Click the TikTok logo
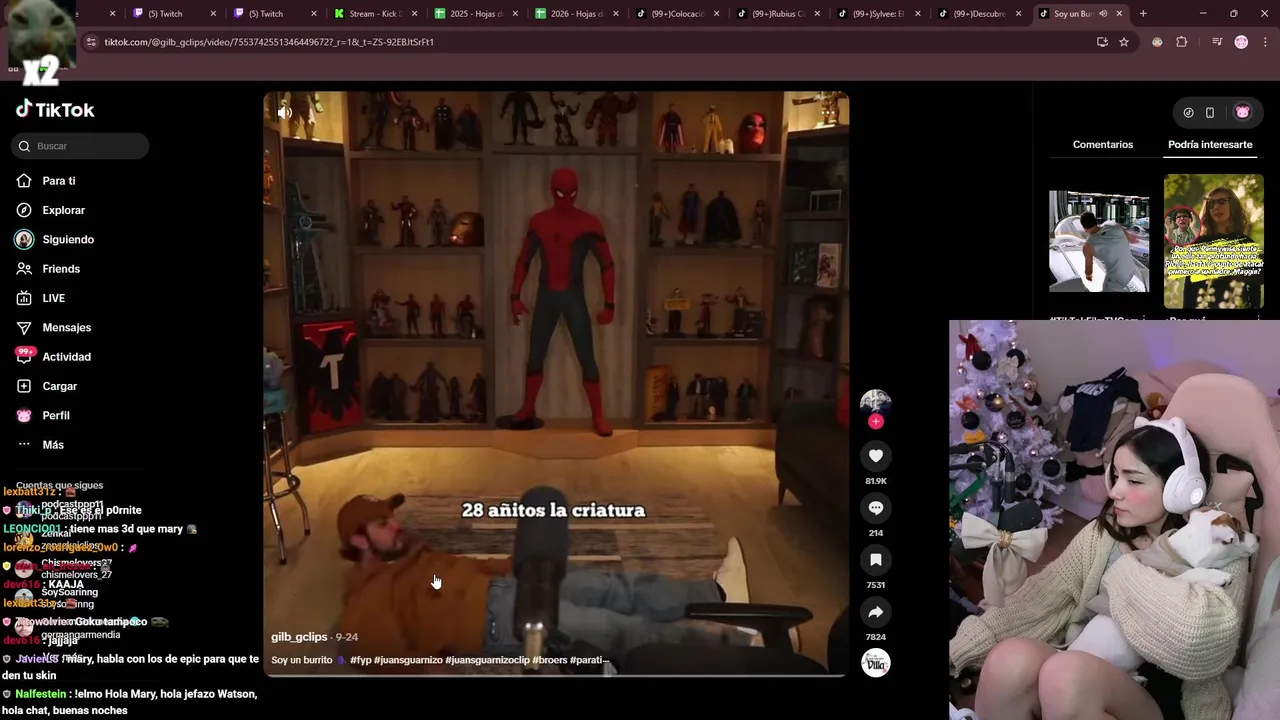 click(x=55, y=110)
